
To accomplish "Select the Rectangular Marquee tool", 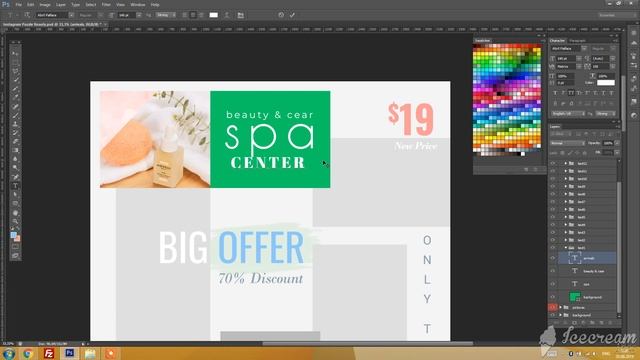I will [15, 62].
